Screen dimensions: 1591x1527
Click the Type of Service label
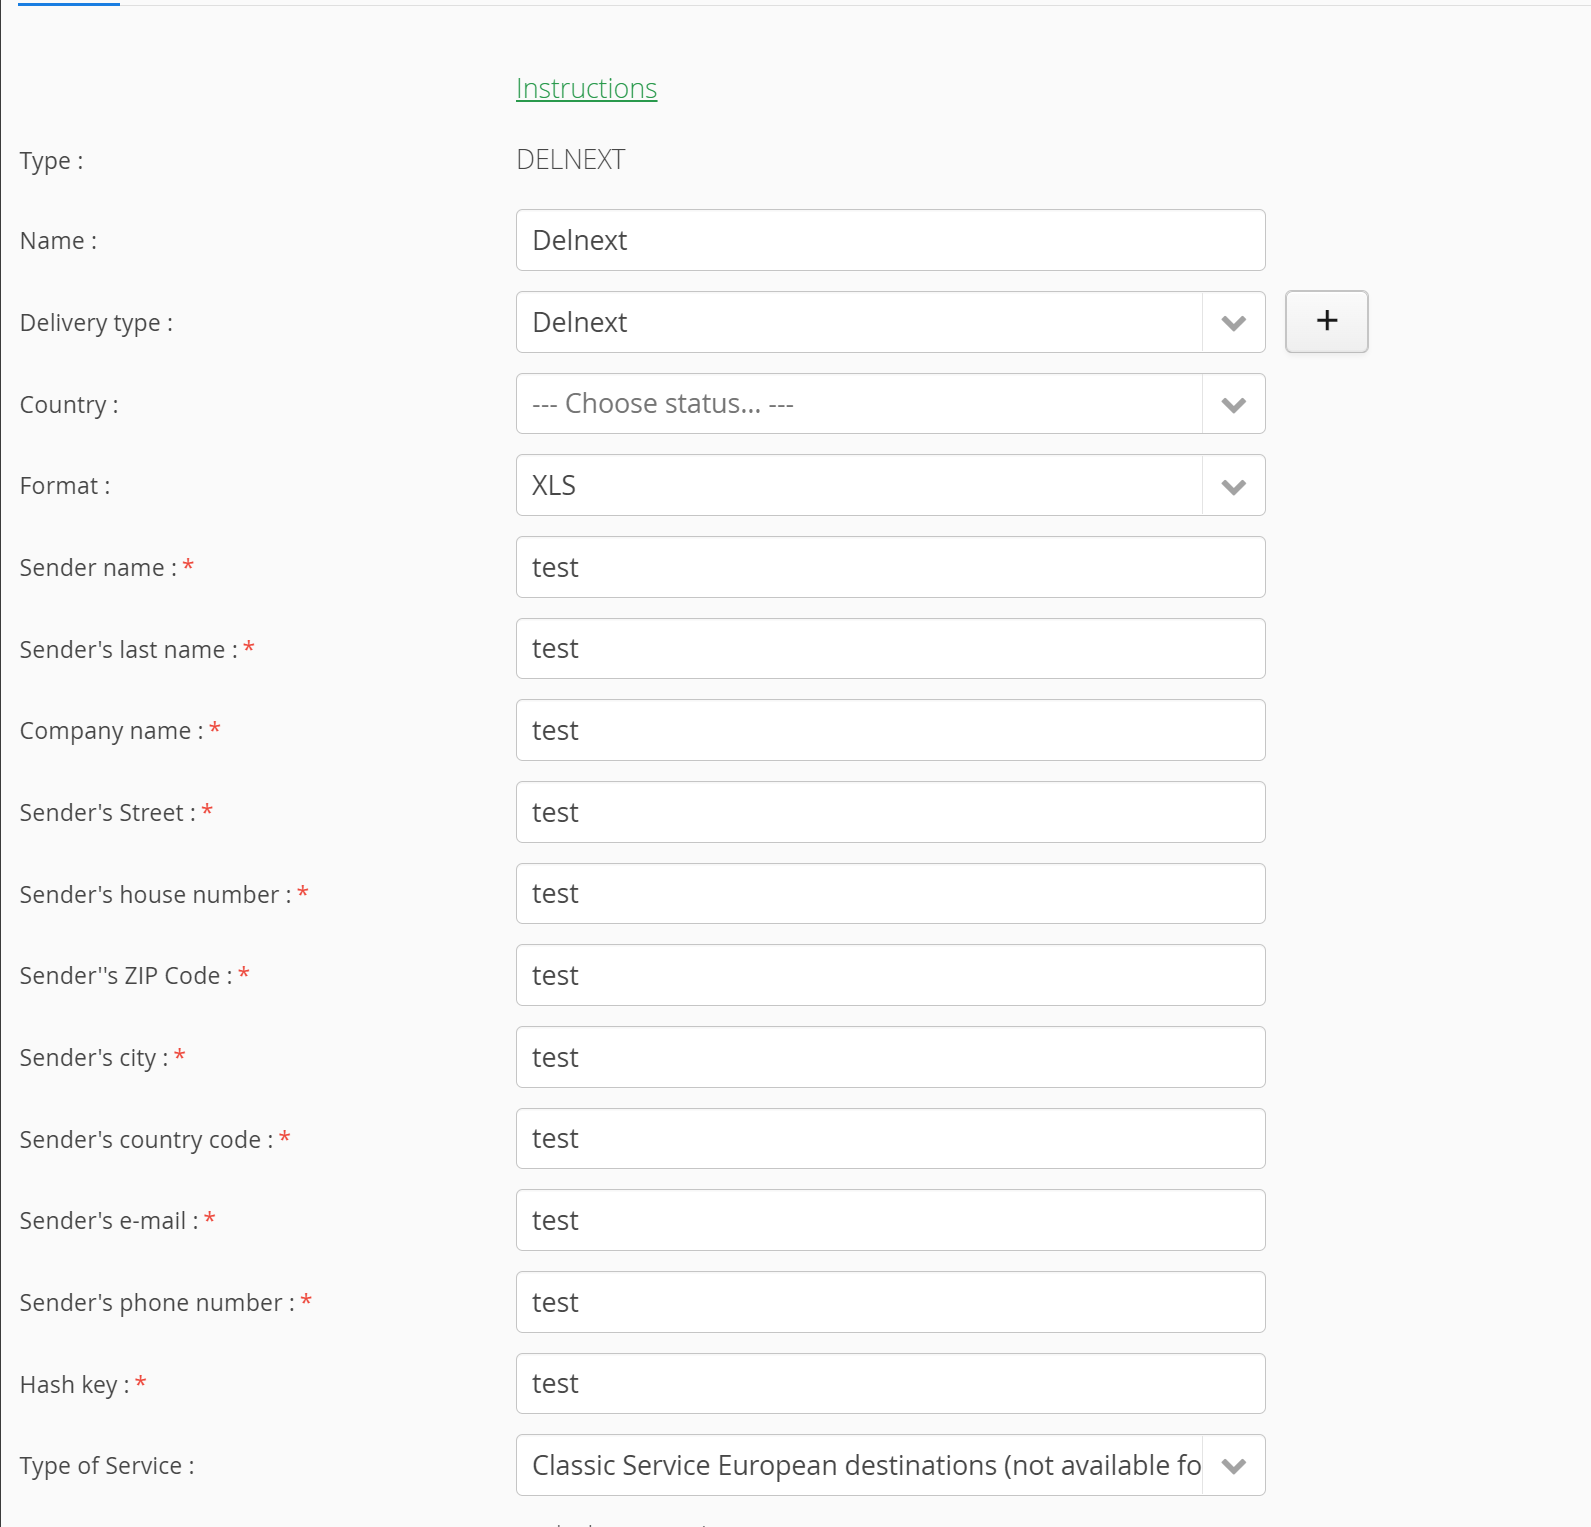coord(107,1466)
